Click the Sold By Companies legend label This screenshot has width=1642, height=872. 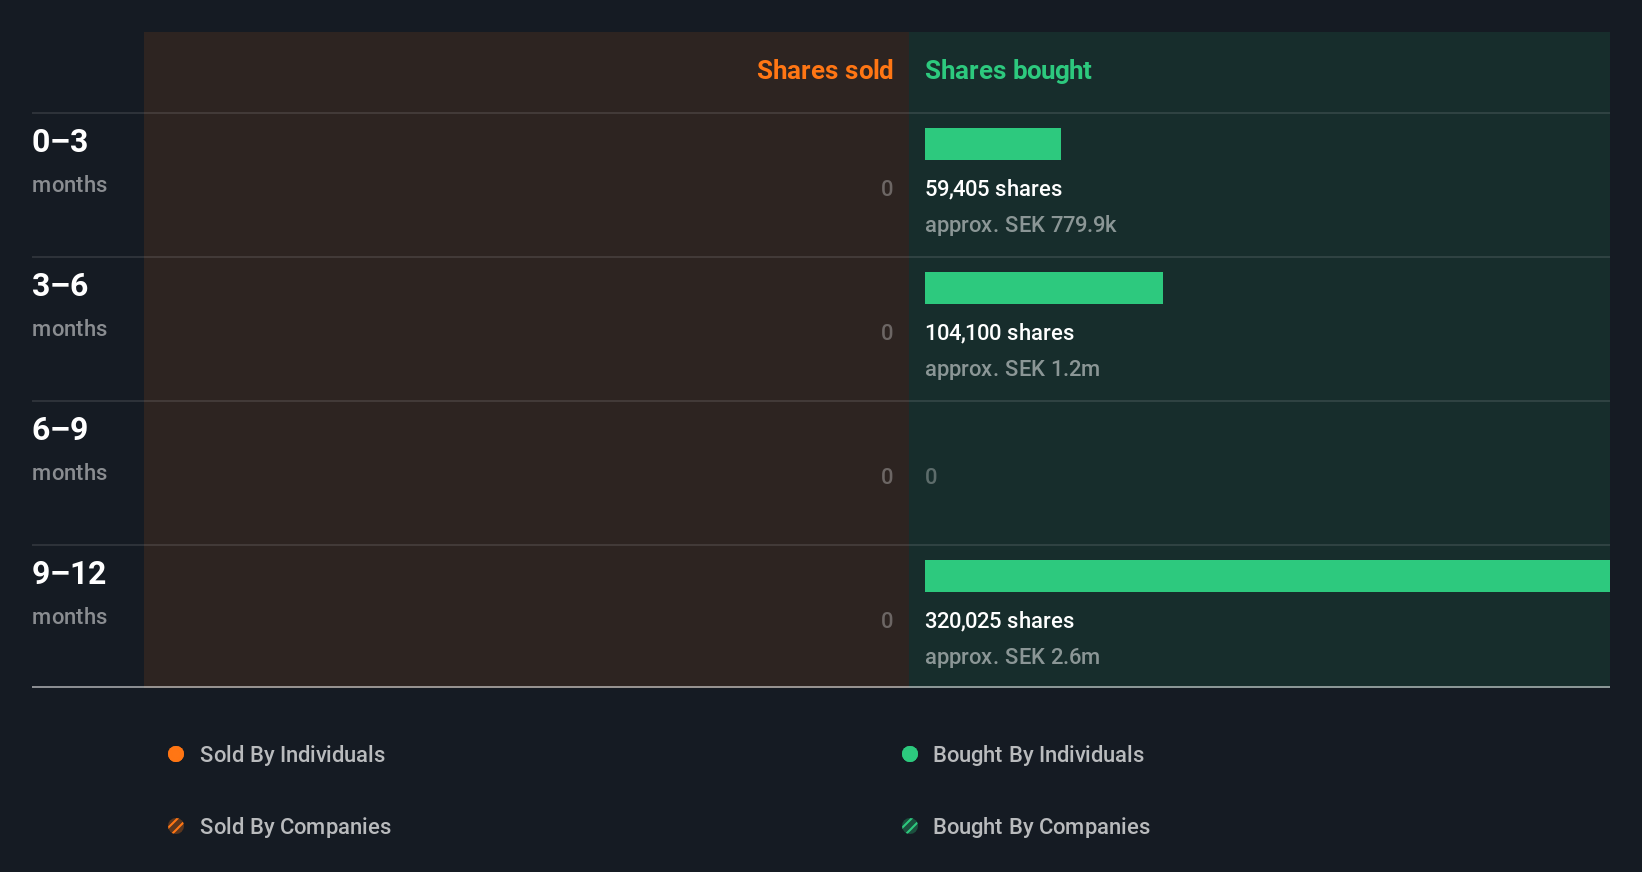pyautogui.click(x=295, y=826)
